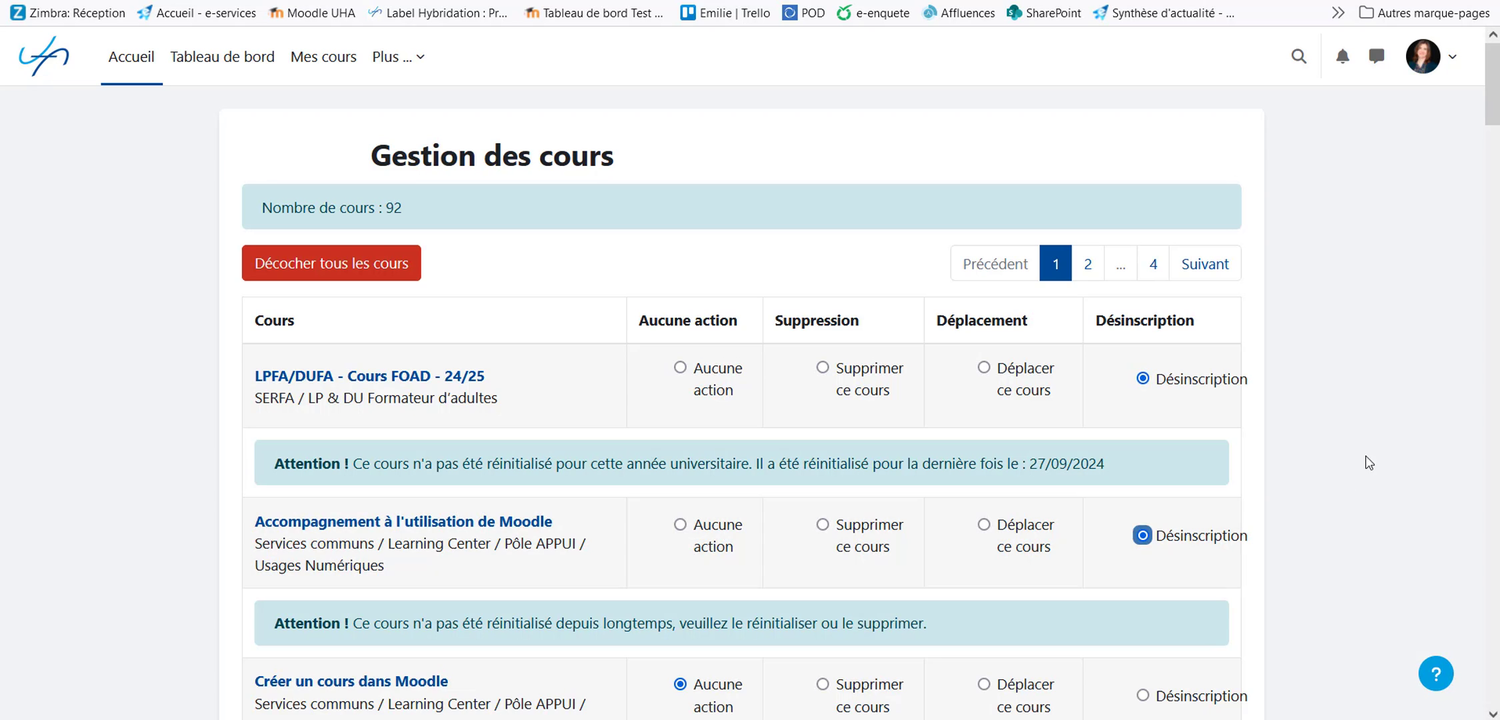Choose Supprimer ce cours for Accompagnement à l'utilisation de Moodle
The height and width of the screenshot is (720, 1500).
click(821, 524)
